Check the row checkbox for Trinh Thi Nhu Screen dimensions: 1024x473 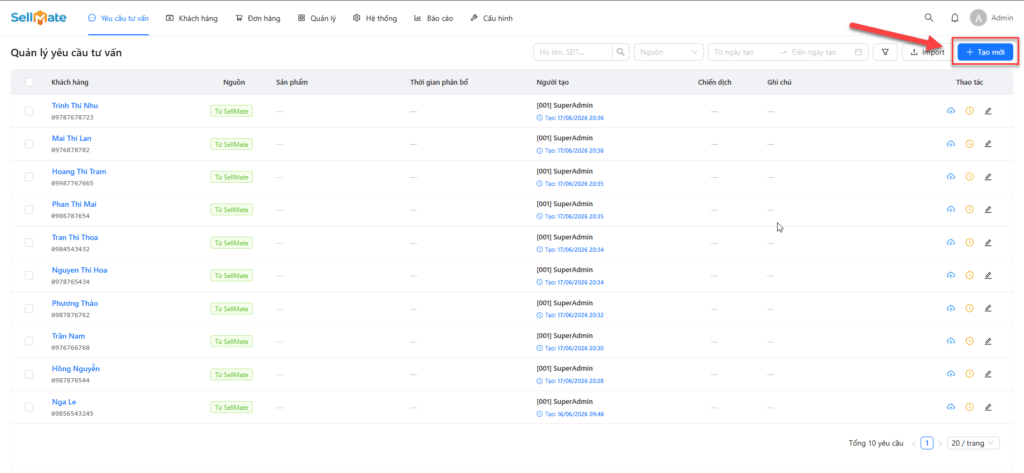point(29,111)
